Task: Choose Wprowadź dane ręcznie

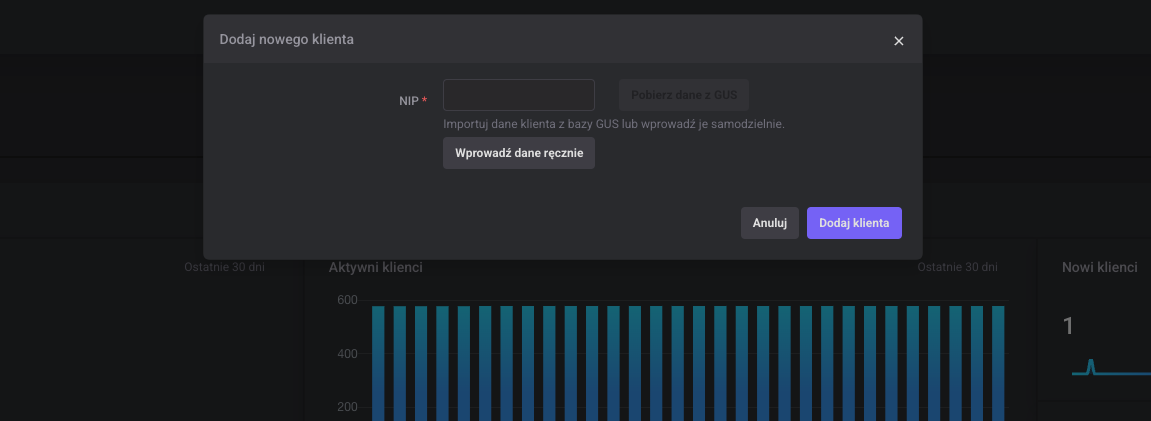Action: [518, 153]
